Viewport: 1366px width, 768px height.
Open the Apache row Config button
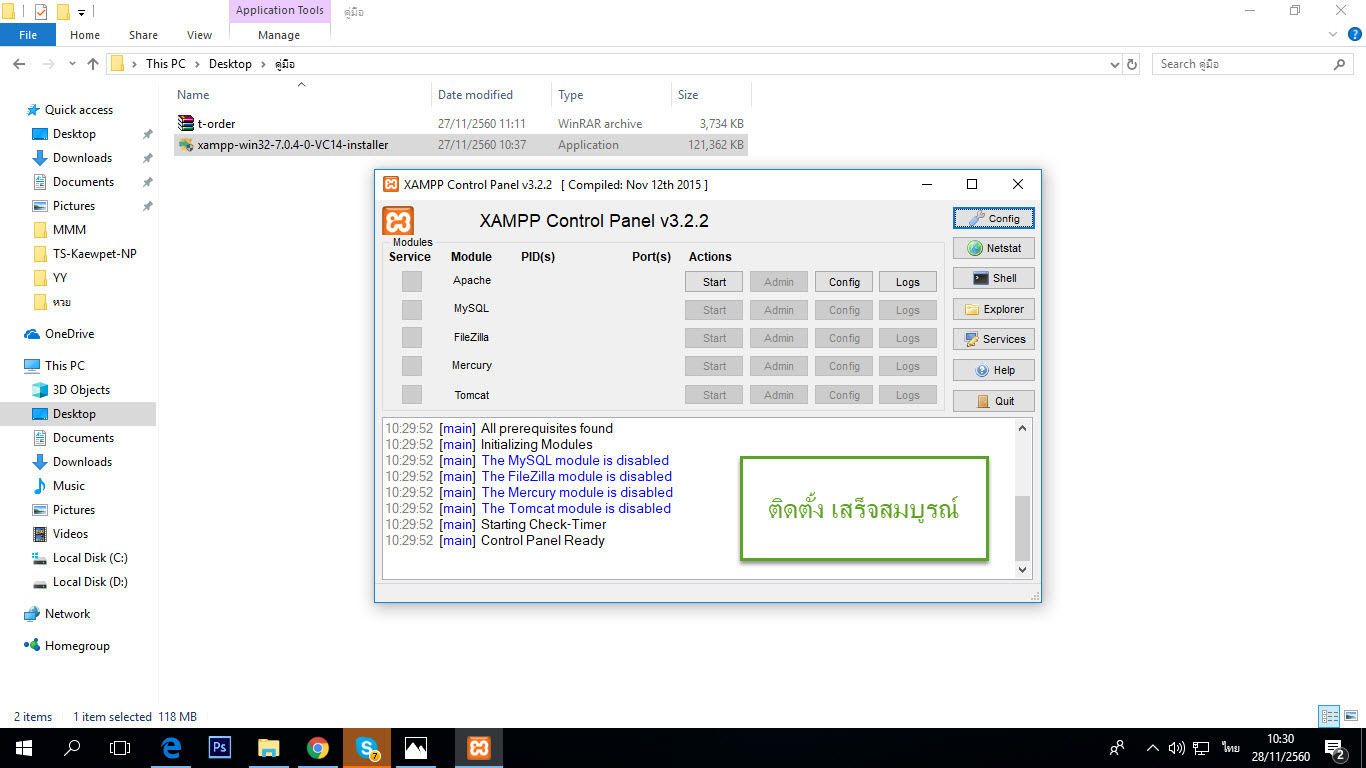(x=844, y=282)
